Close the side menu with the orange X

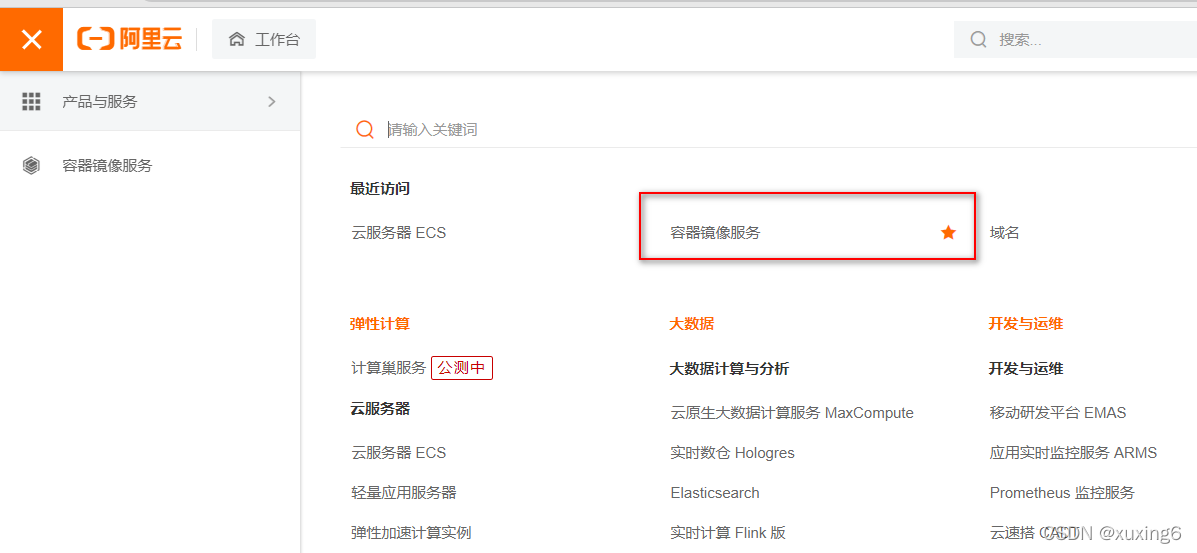coord(31,40)
